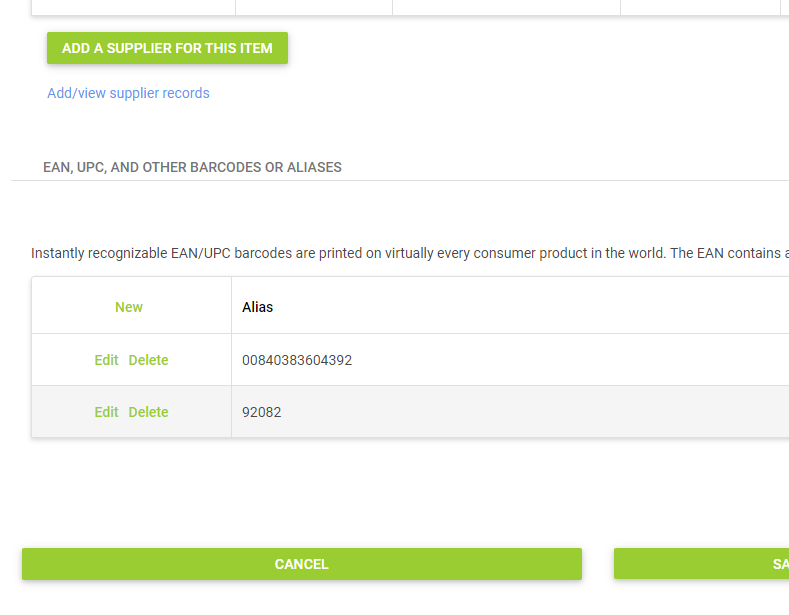
Task: Click New to add an alias
Action: click(129, 307)
